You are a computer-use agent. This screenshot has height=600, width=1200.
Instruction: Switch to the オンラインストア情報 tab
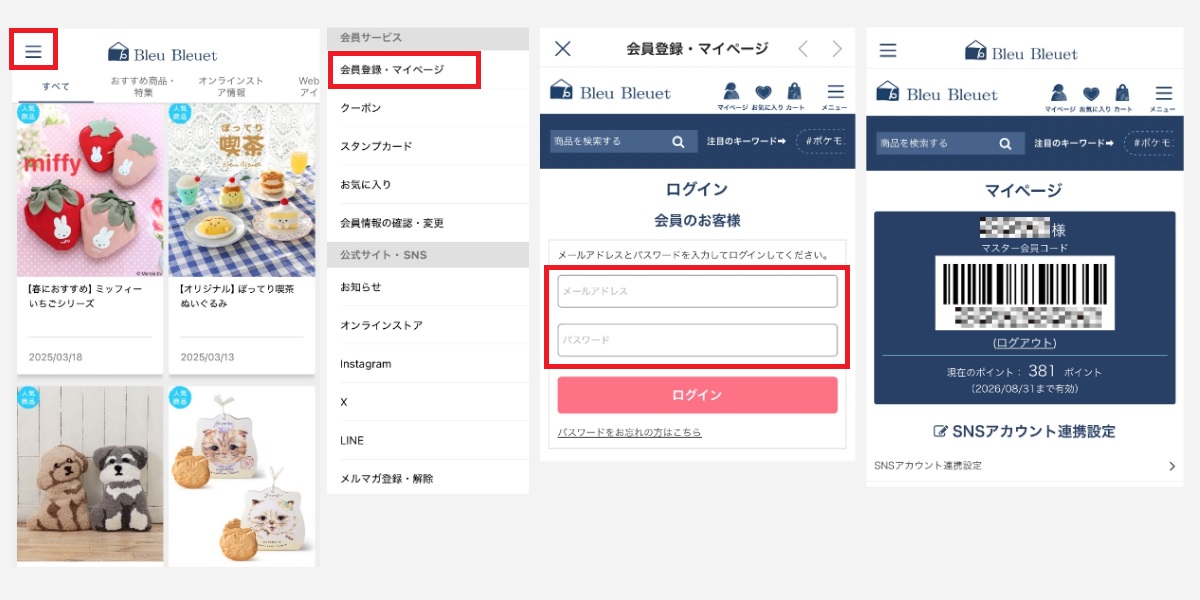click(231, 86)
